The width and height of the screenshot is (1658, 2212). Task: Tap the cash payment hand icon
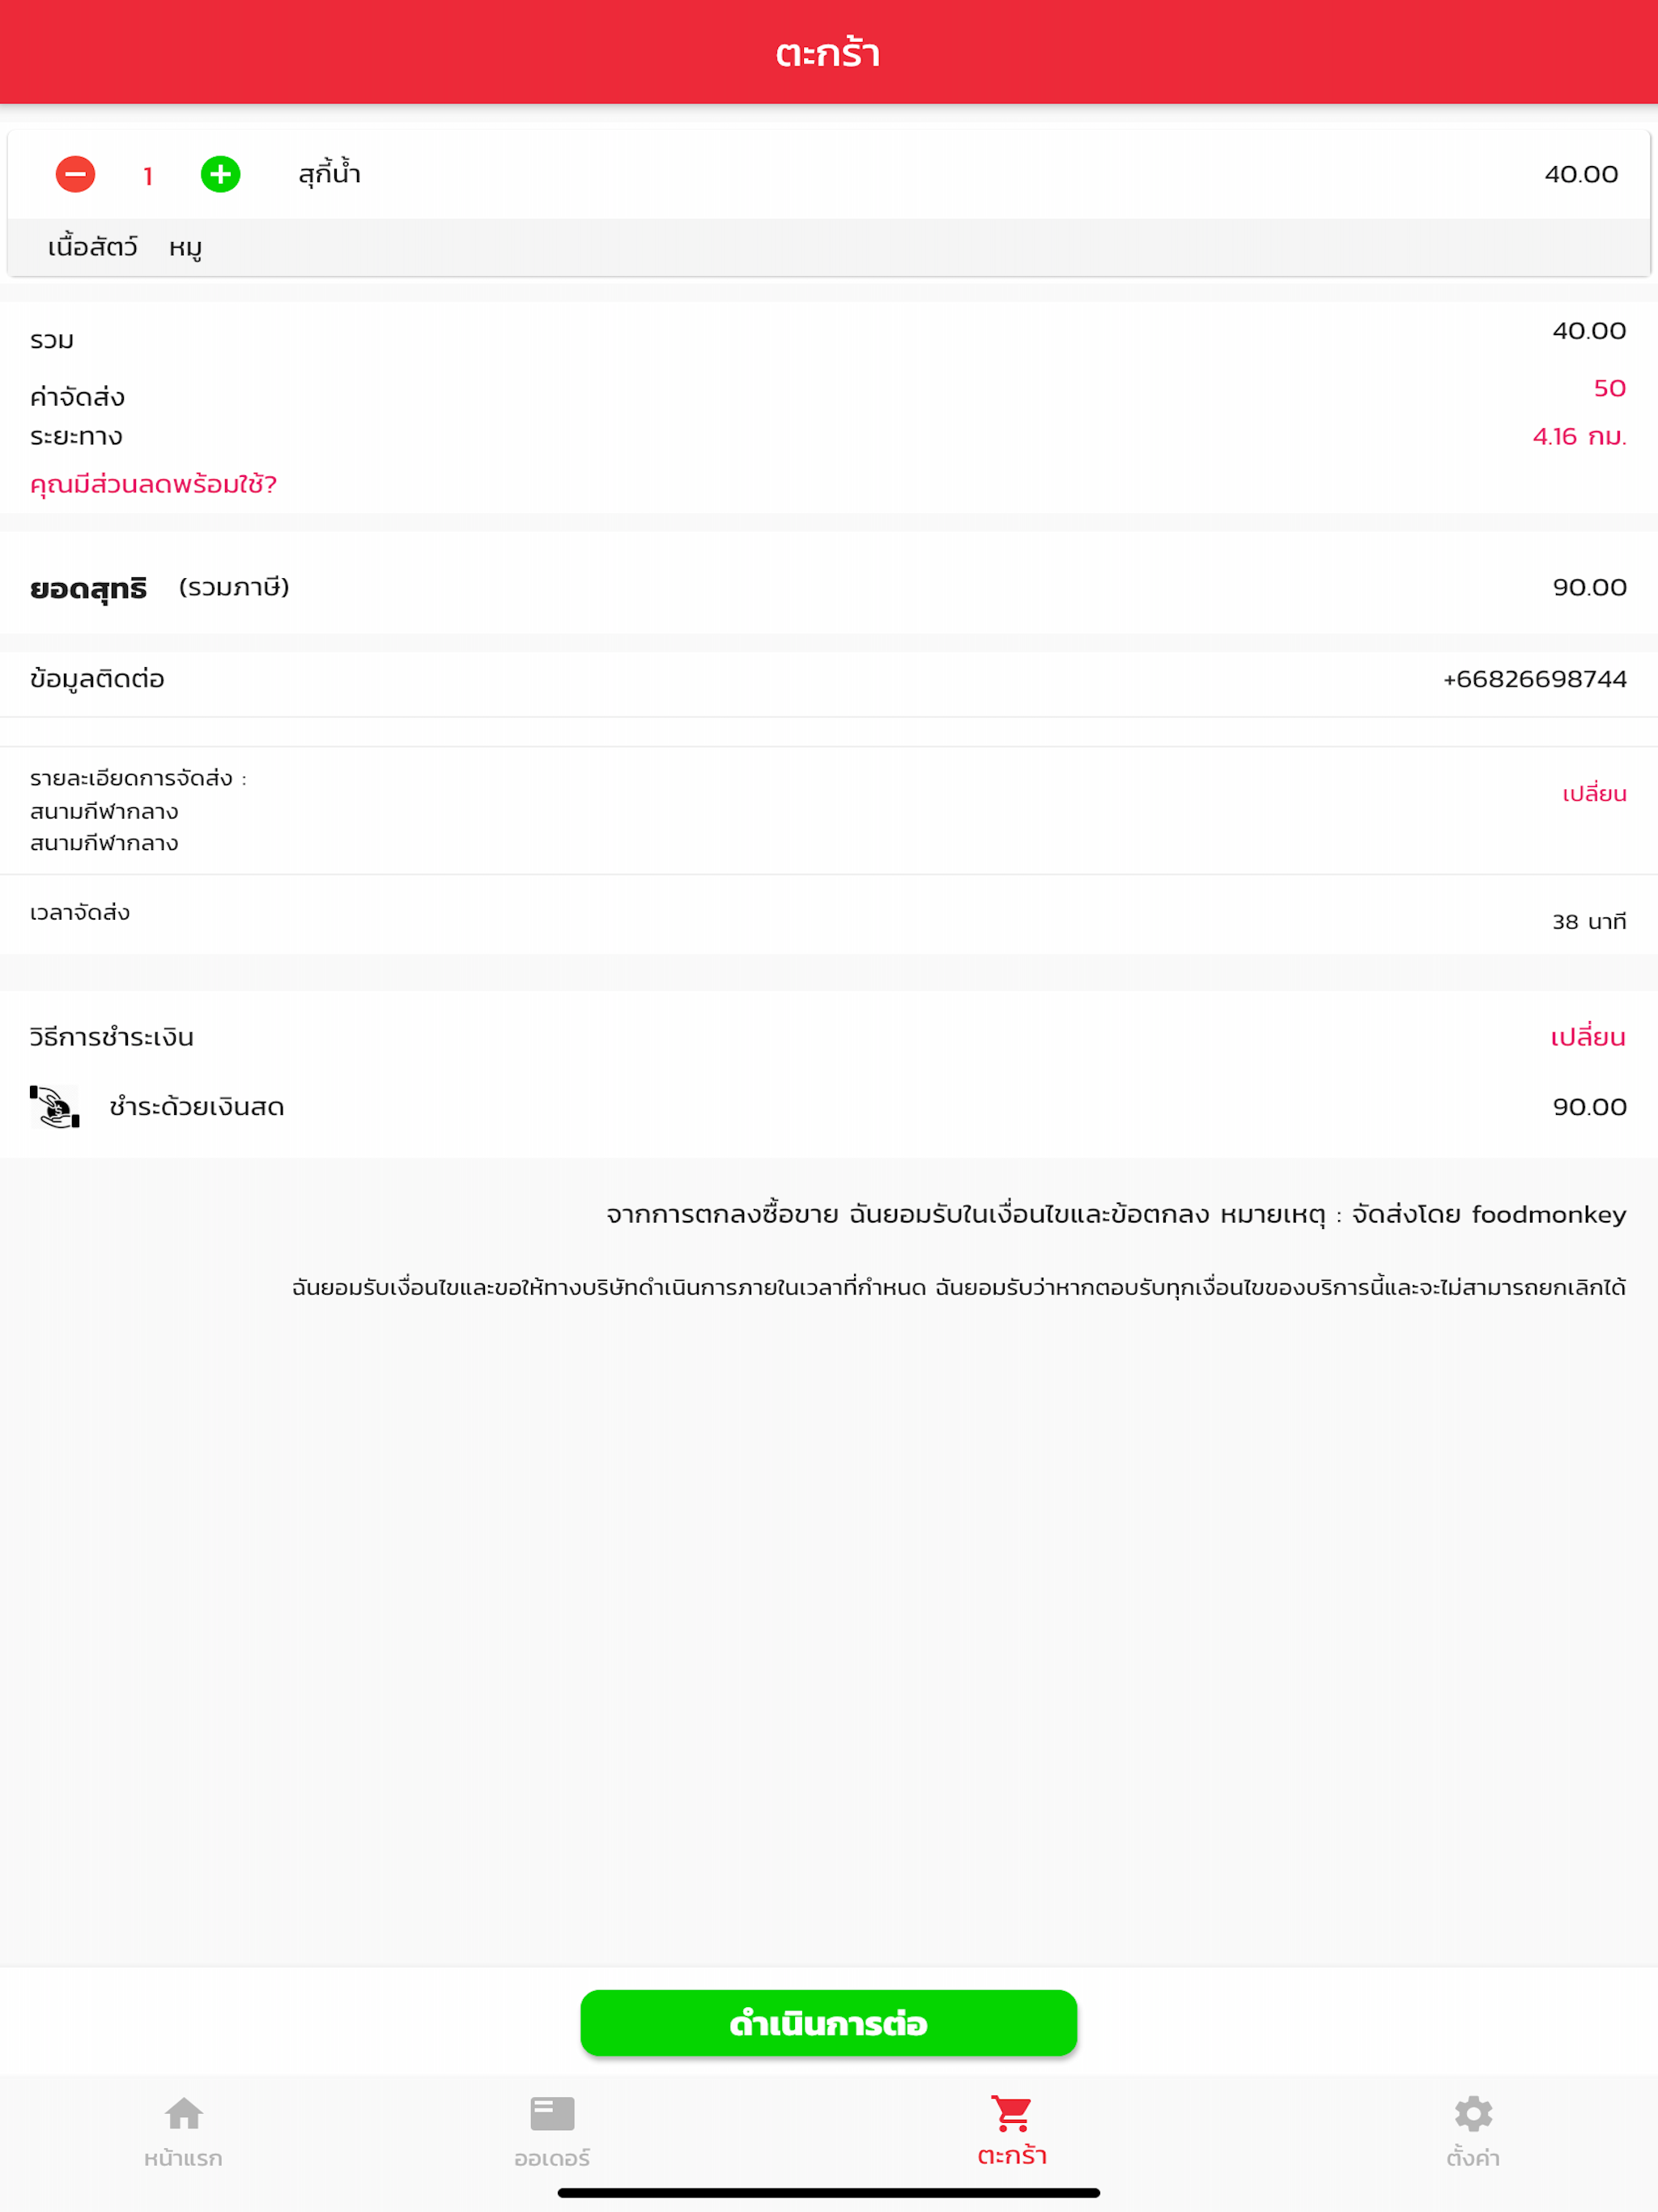pos(55,1106)
